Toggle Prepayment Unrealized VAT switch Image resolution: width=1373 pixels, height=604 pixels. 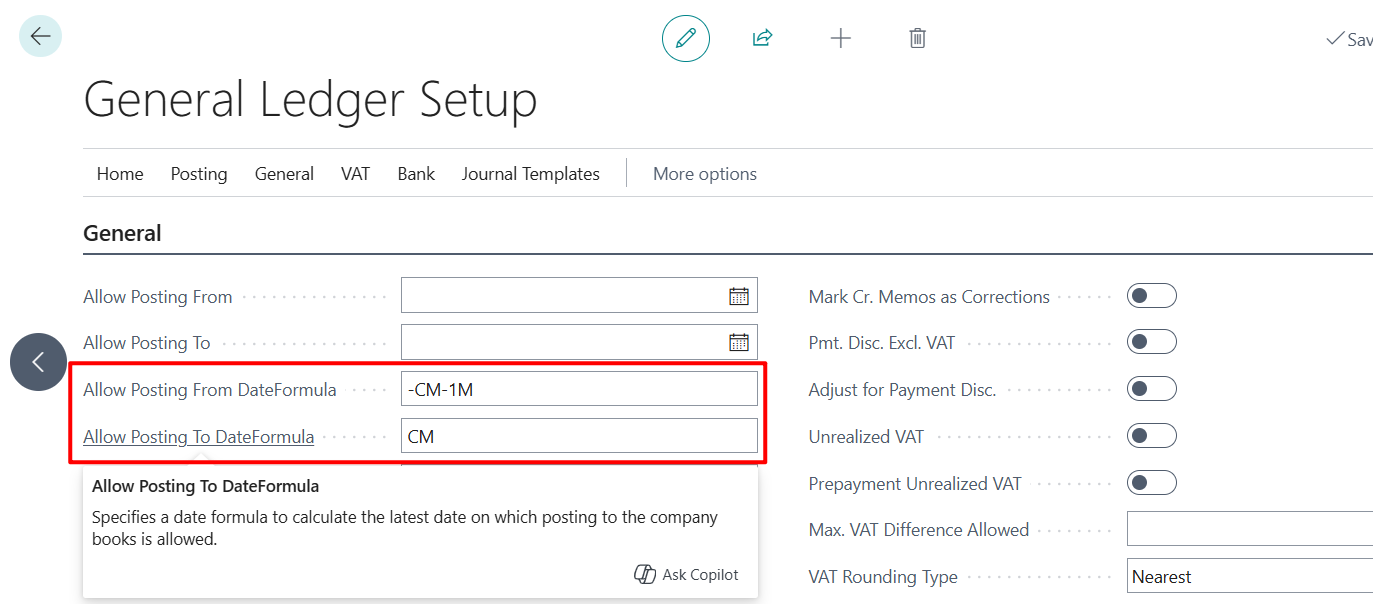tap(1151, 482)
